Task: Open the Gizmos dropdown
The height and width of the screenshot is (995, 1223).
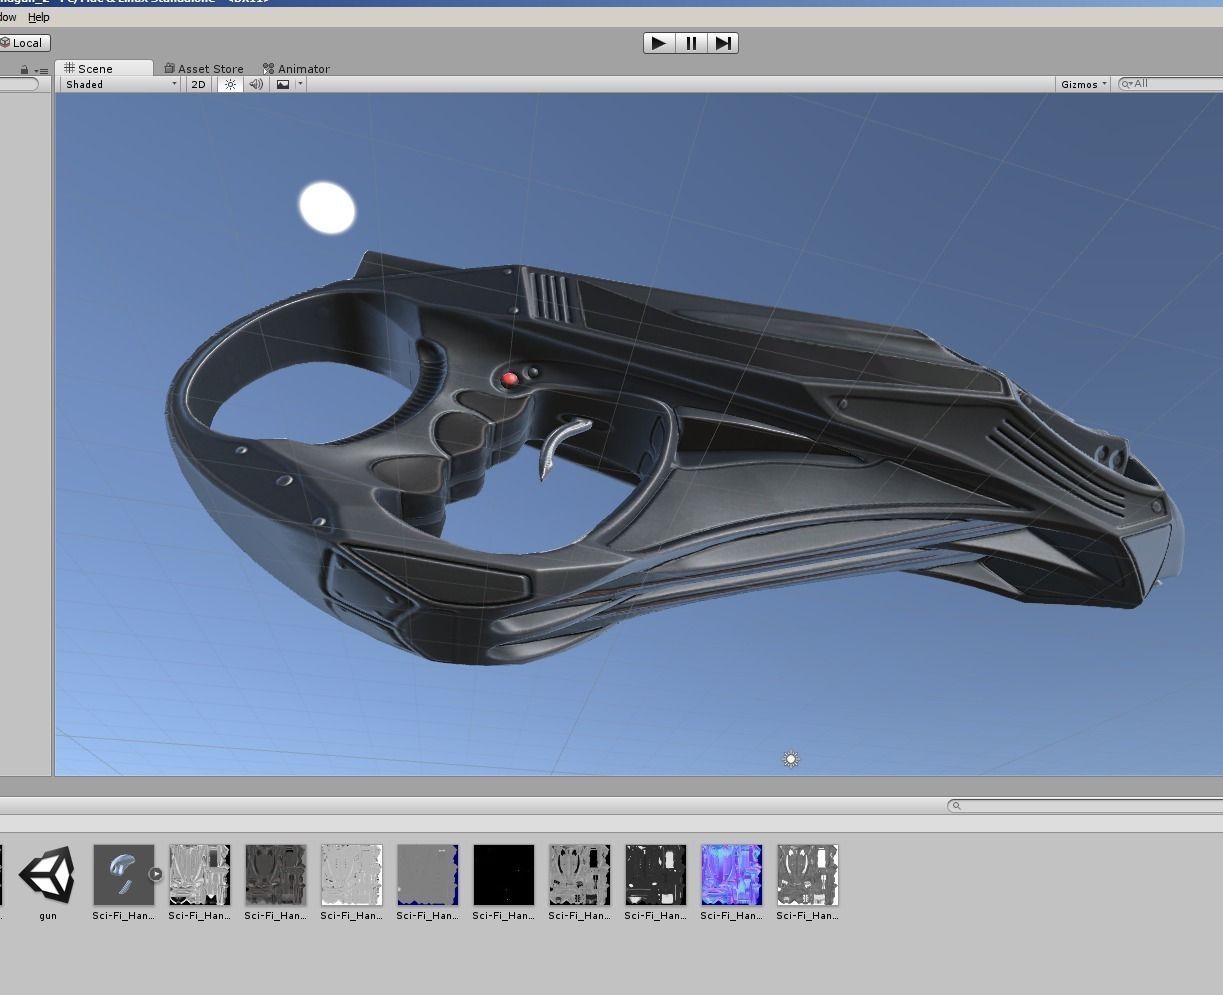Action: pyautogui.click(x=1084, y=85)
